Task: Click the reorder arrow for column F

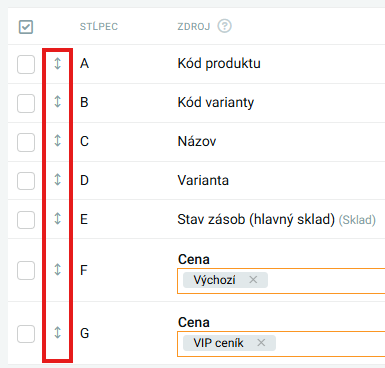Action: [58, 269]
